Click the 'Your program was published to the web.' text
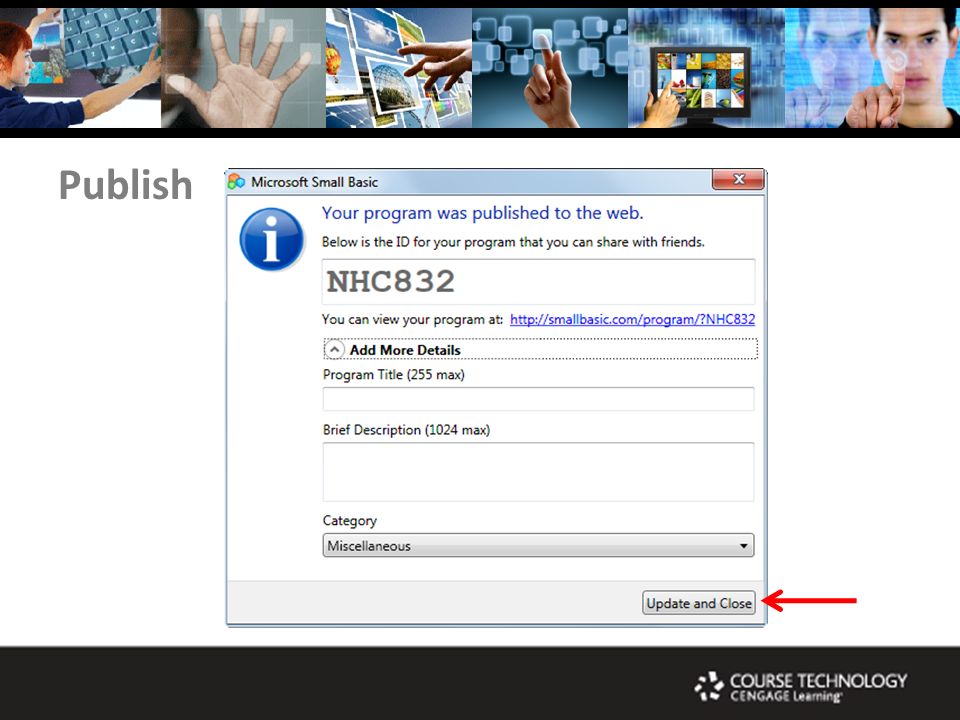Image resolution: width=960 pixels, height=720 pixels. click(482, 213)
